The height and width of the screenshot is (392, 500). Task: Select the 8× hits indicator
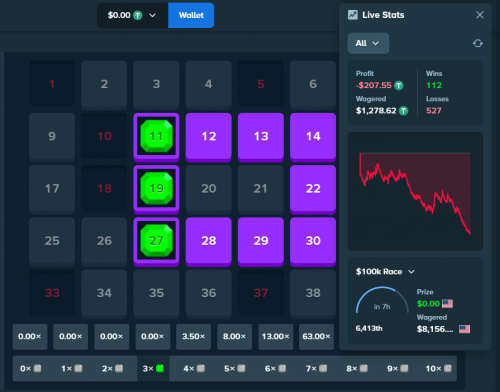(357, 368)
